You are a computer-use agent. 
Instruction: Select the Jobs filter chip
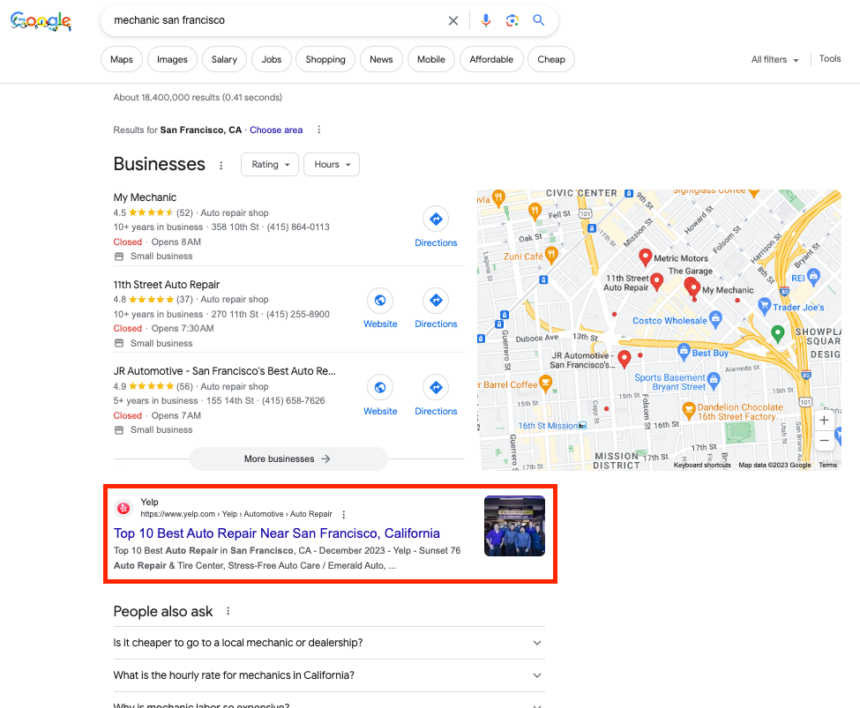point(271,59)
